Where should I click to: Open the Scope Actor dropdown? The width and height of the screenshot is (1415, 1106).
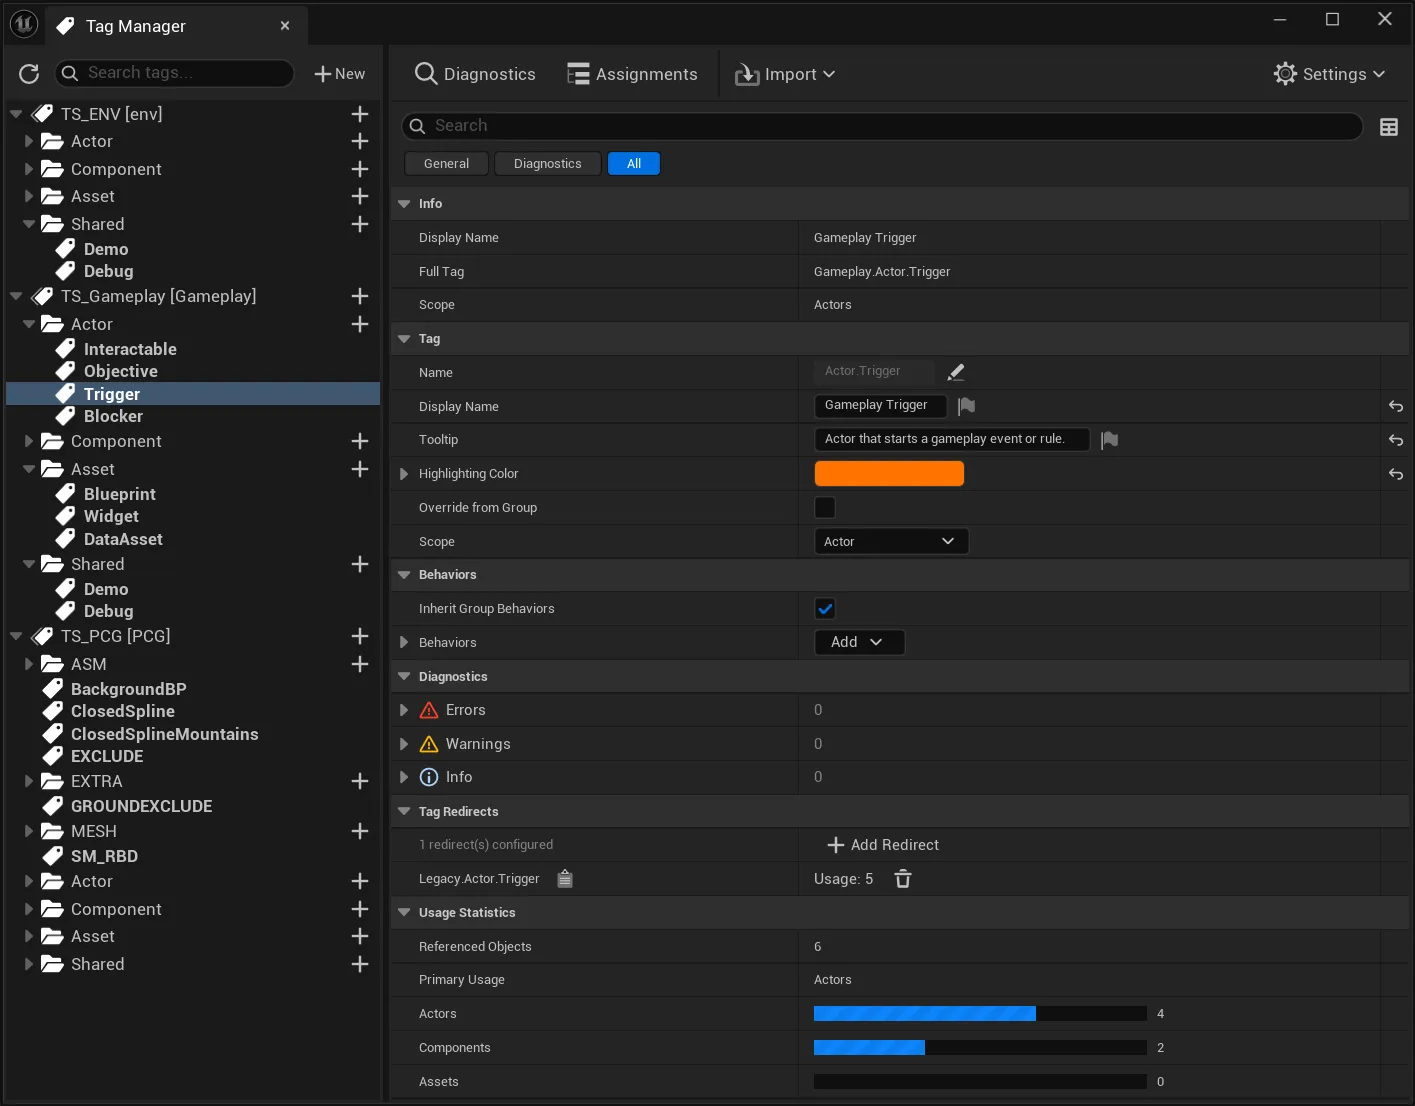pos(891,541)
